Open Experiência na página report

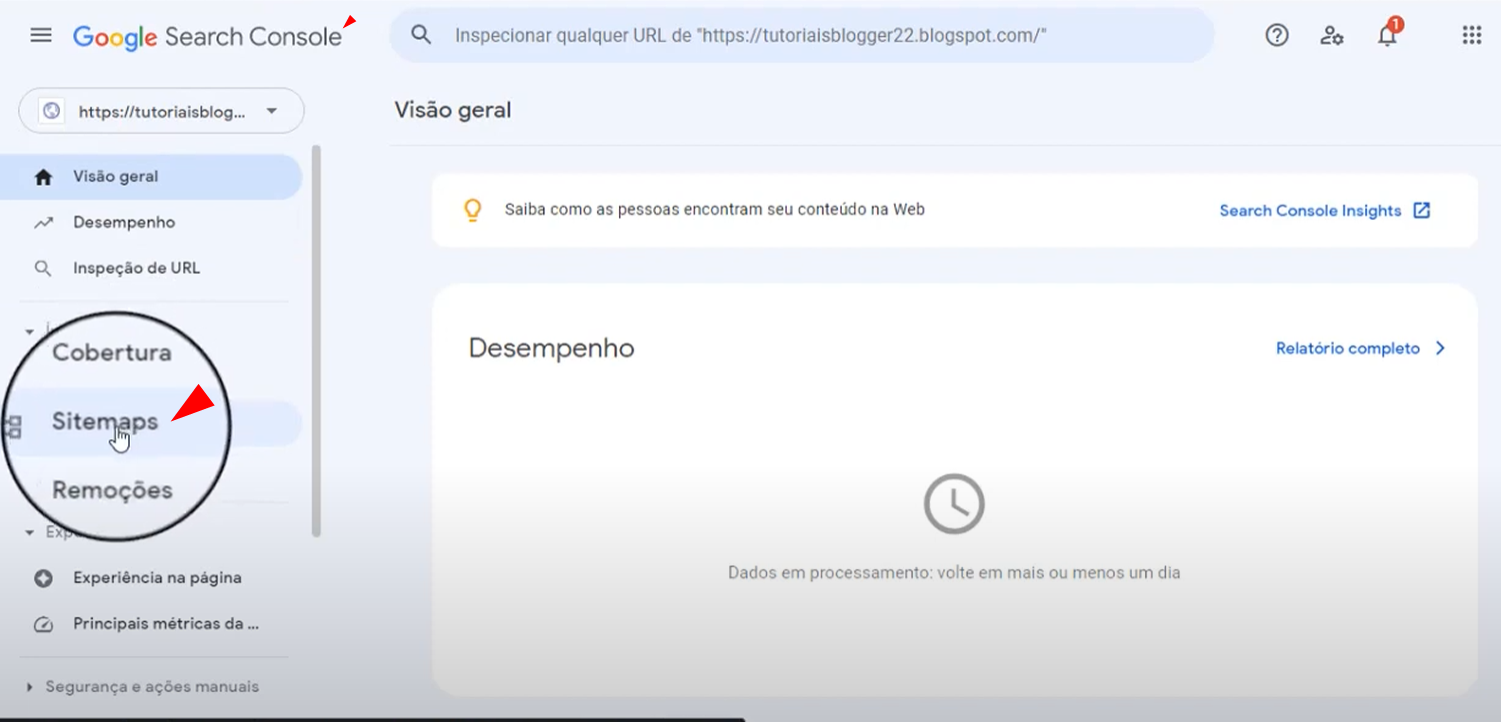pyautogui.click(x=156, y=578)
